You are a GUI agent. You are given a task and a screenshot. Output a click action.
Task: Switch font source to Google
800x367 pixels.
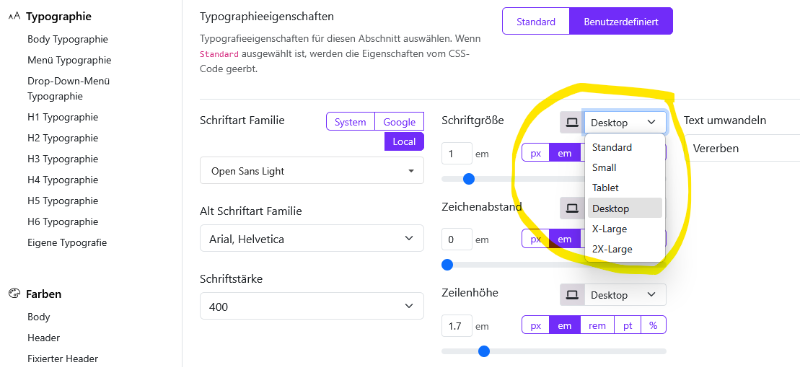point(399,122)
